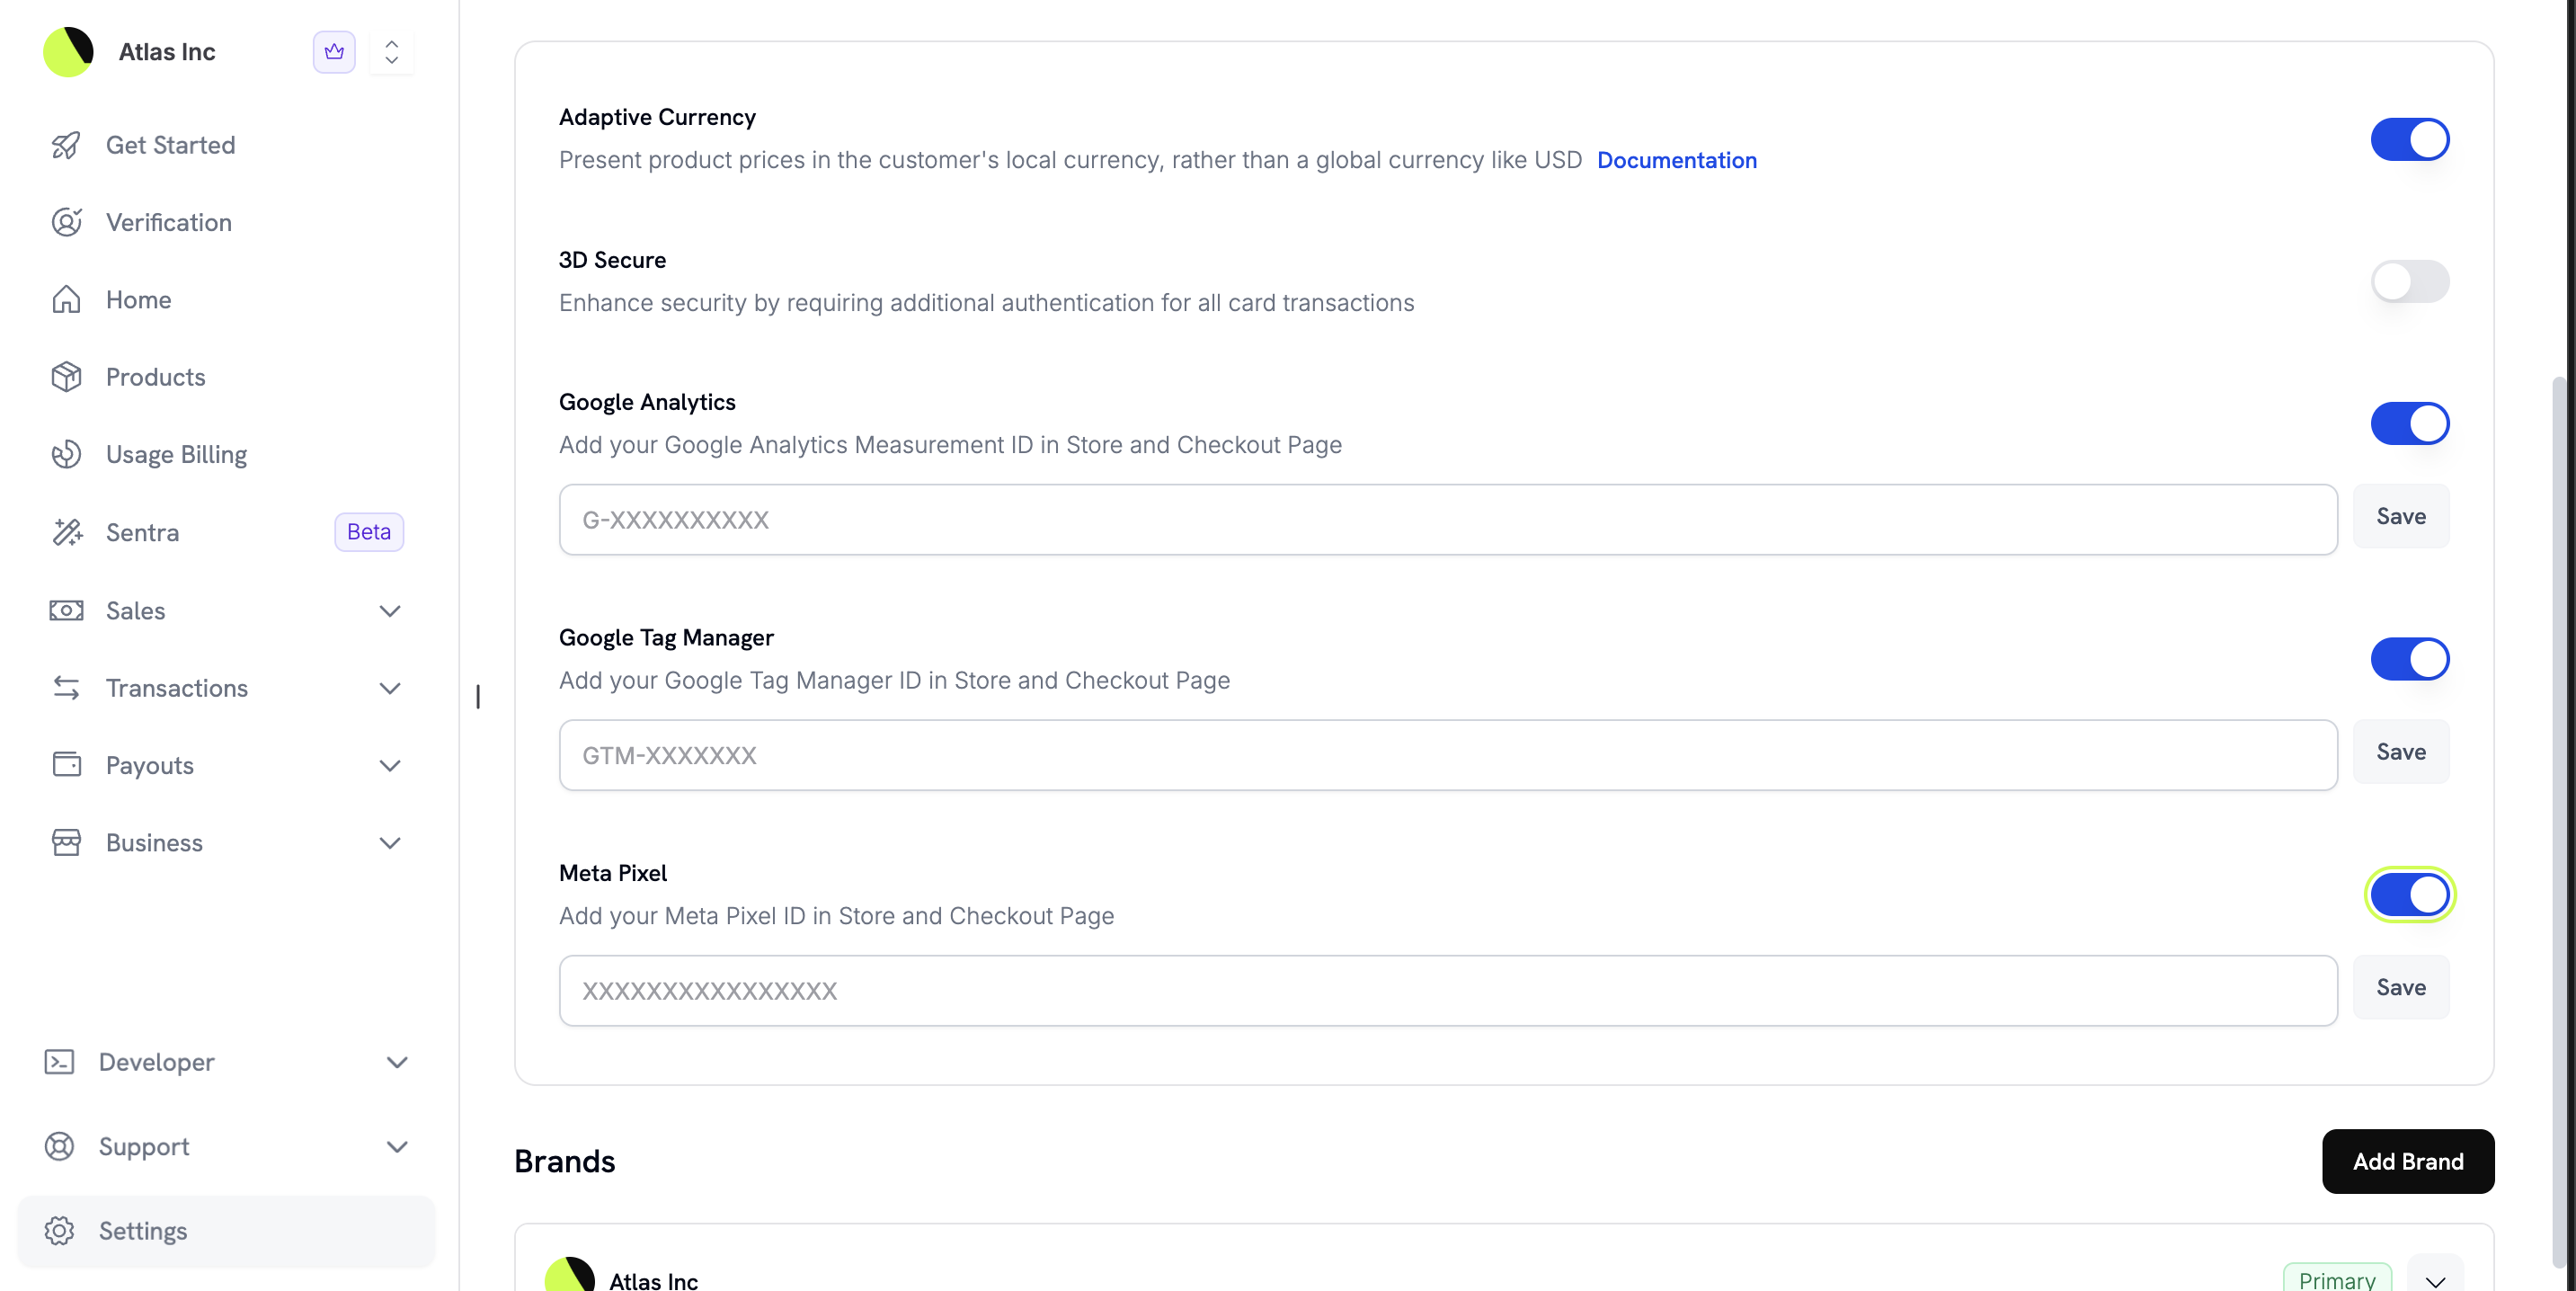Click the Google Analytics Measurement ID field
This screenshot has height=1291, width=2576.
[1448, 519]
